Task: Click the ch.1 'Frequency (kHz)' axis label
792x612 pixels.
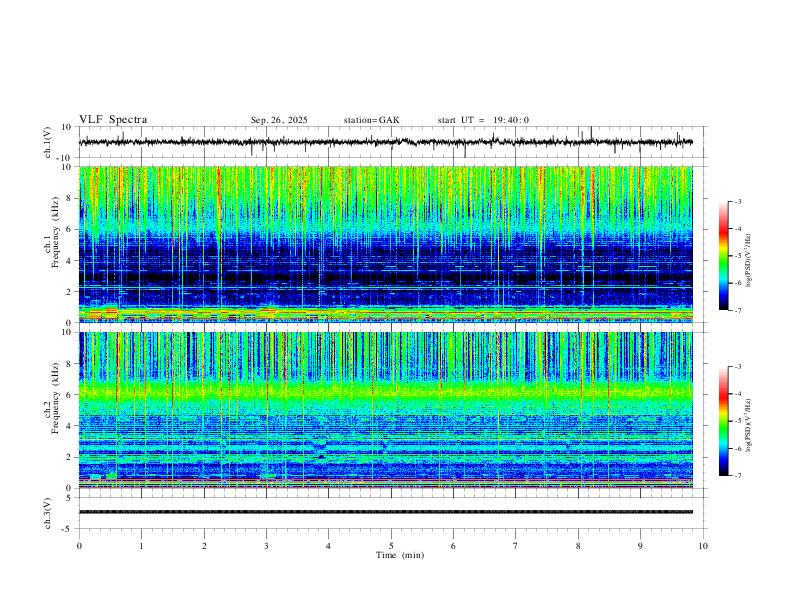Action: pos(55,233)
